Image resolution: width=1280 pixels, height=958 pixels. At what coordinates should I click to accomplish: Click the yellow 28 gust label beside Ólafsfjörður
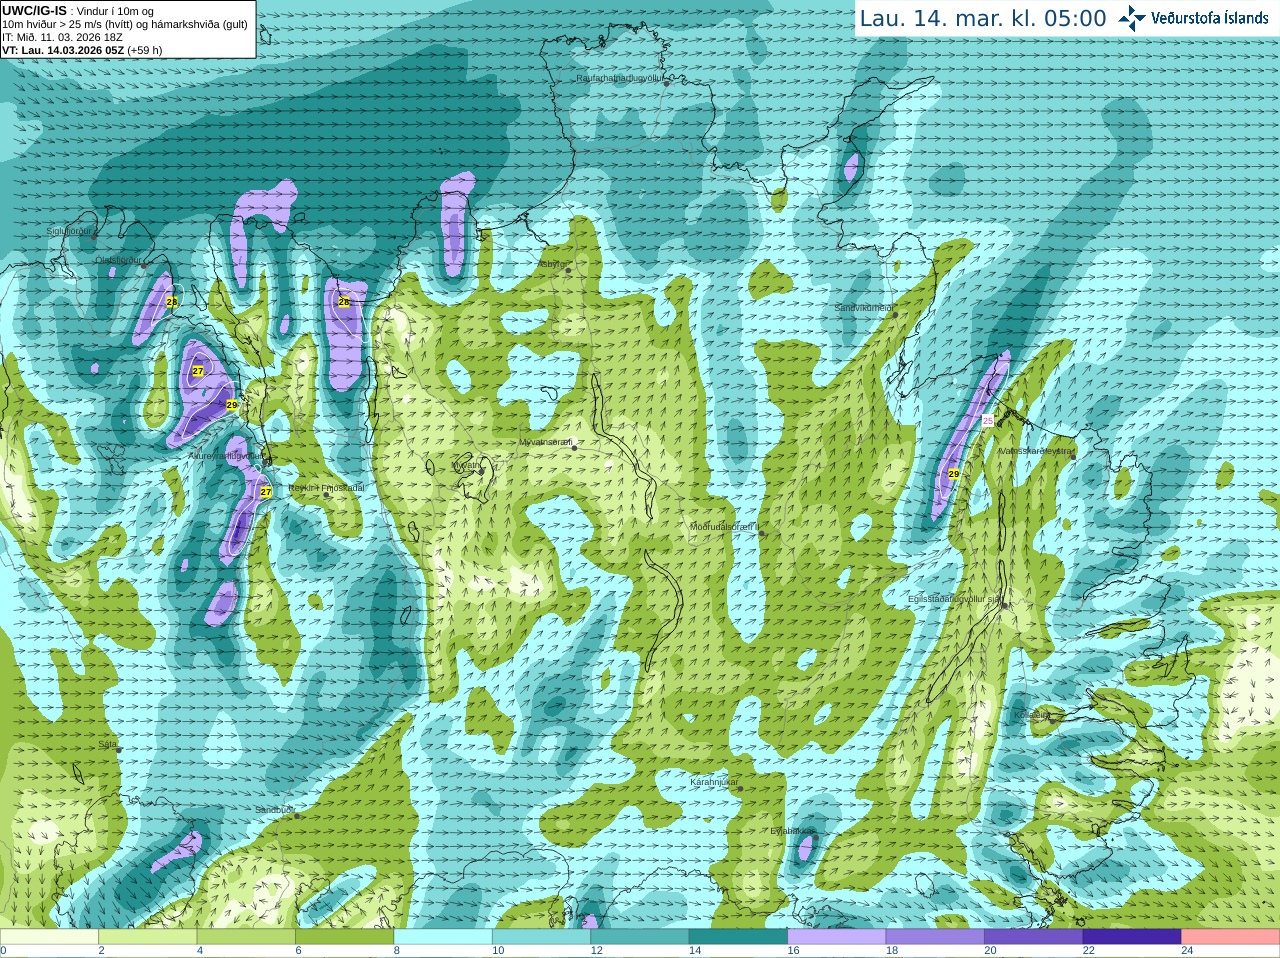(x=172, y=301)
